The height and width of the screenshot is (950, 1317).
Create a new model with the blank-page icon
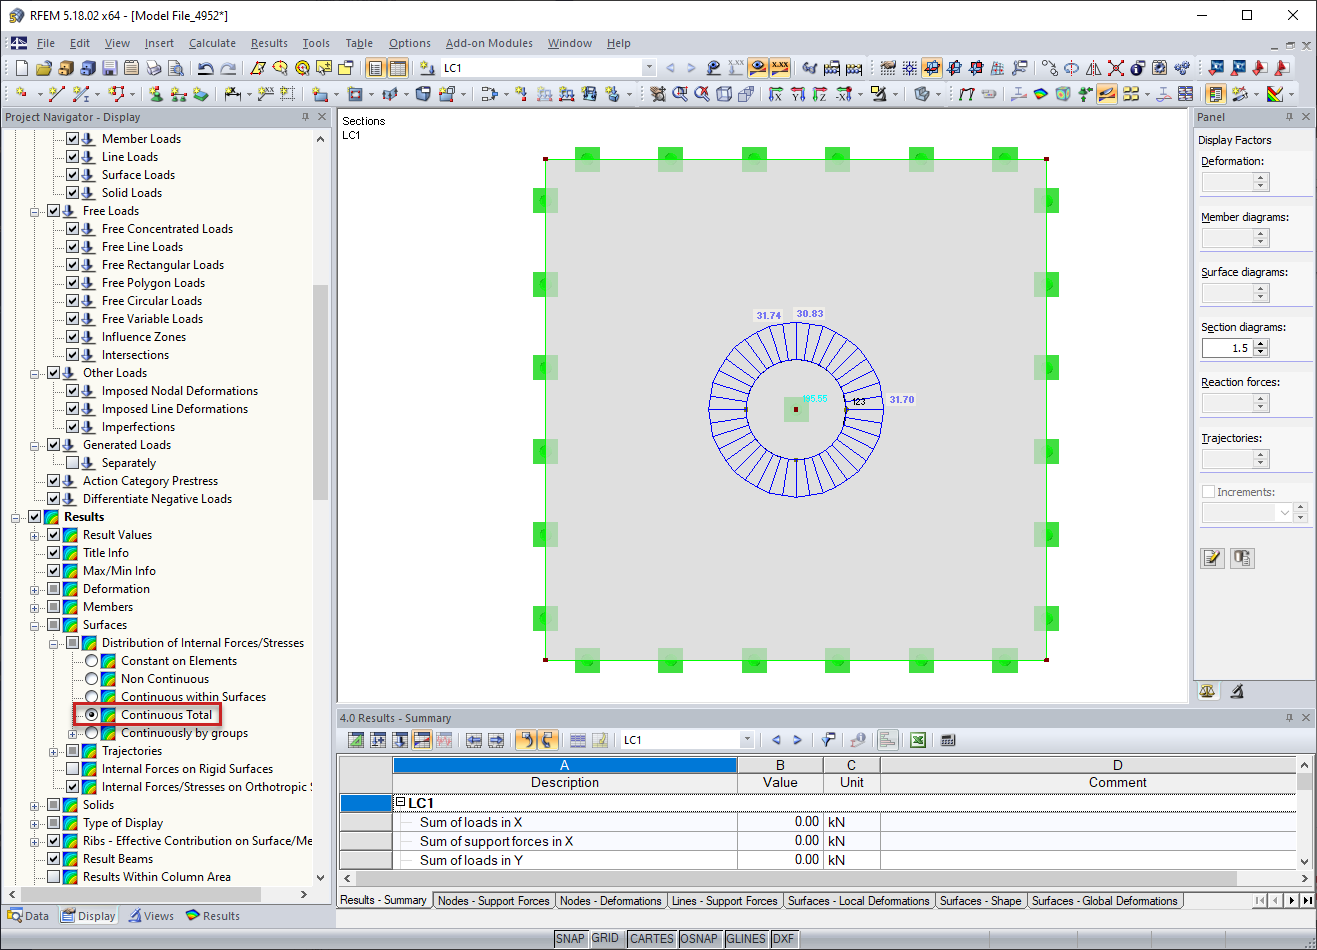22,68
